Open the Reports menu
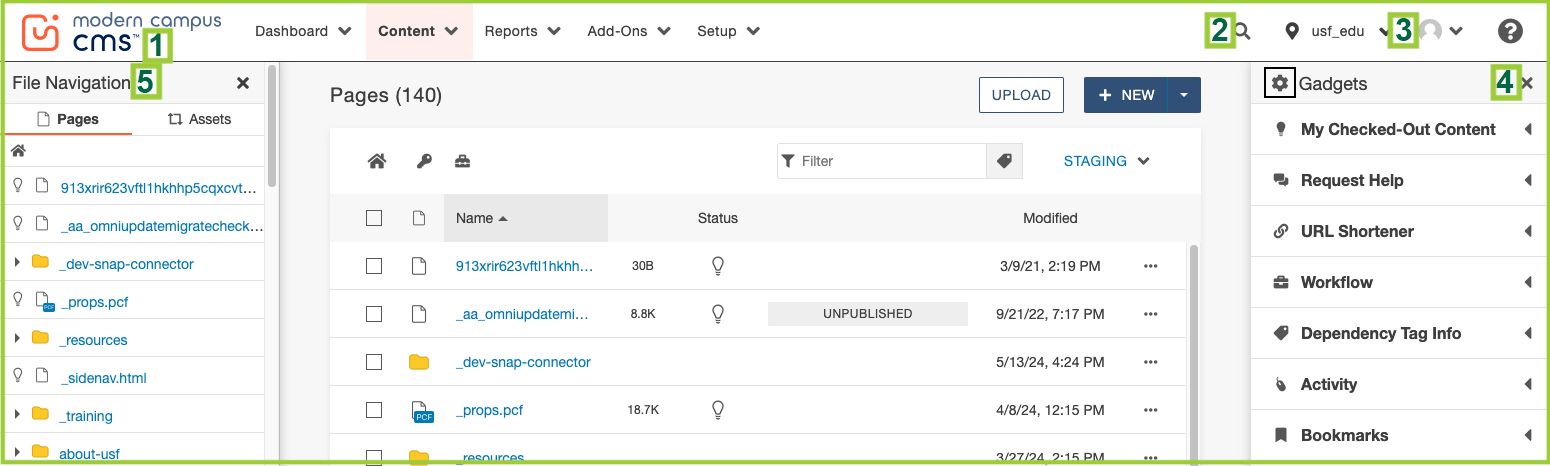This screenshot has height=466, width=1550. [522, 31]
